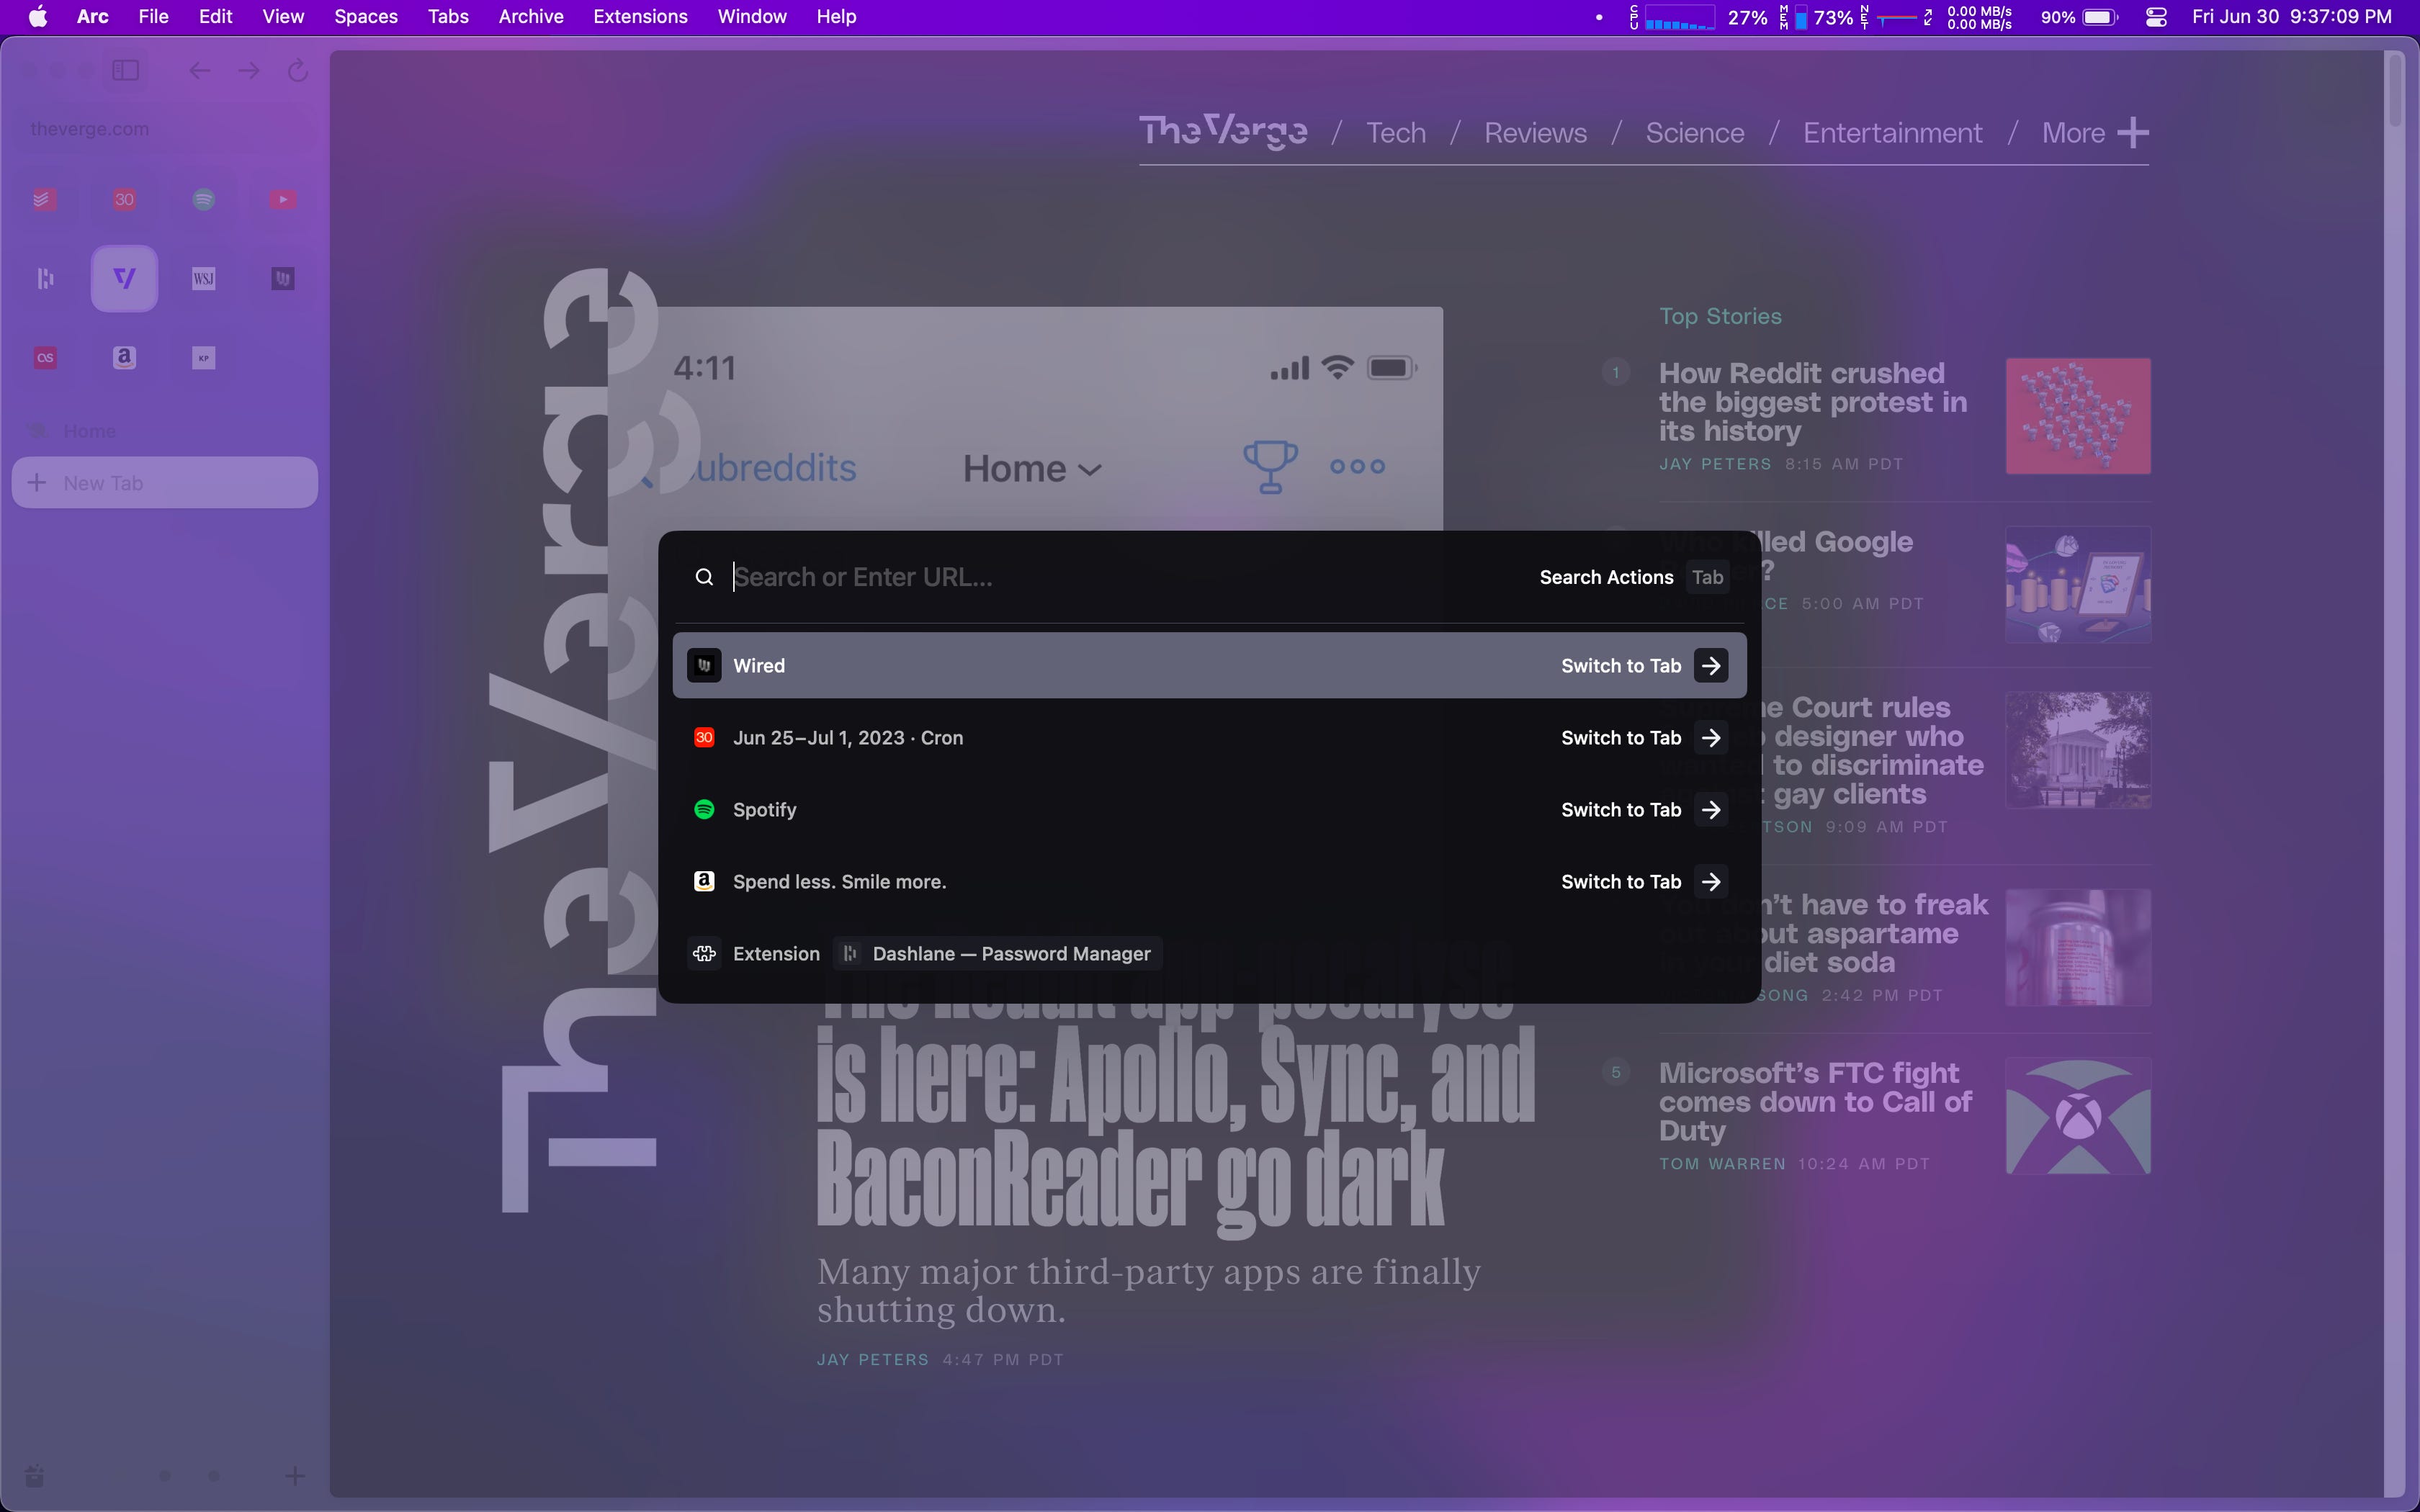Click the New Tab button in sidebar
The height and width of the screenshot is (1512, 2420).
tap(165, 483)
